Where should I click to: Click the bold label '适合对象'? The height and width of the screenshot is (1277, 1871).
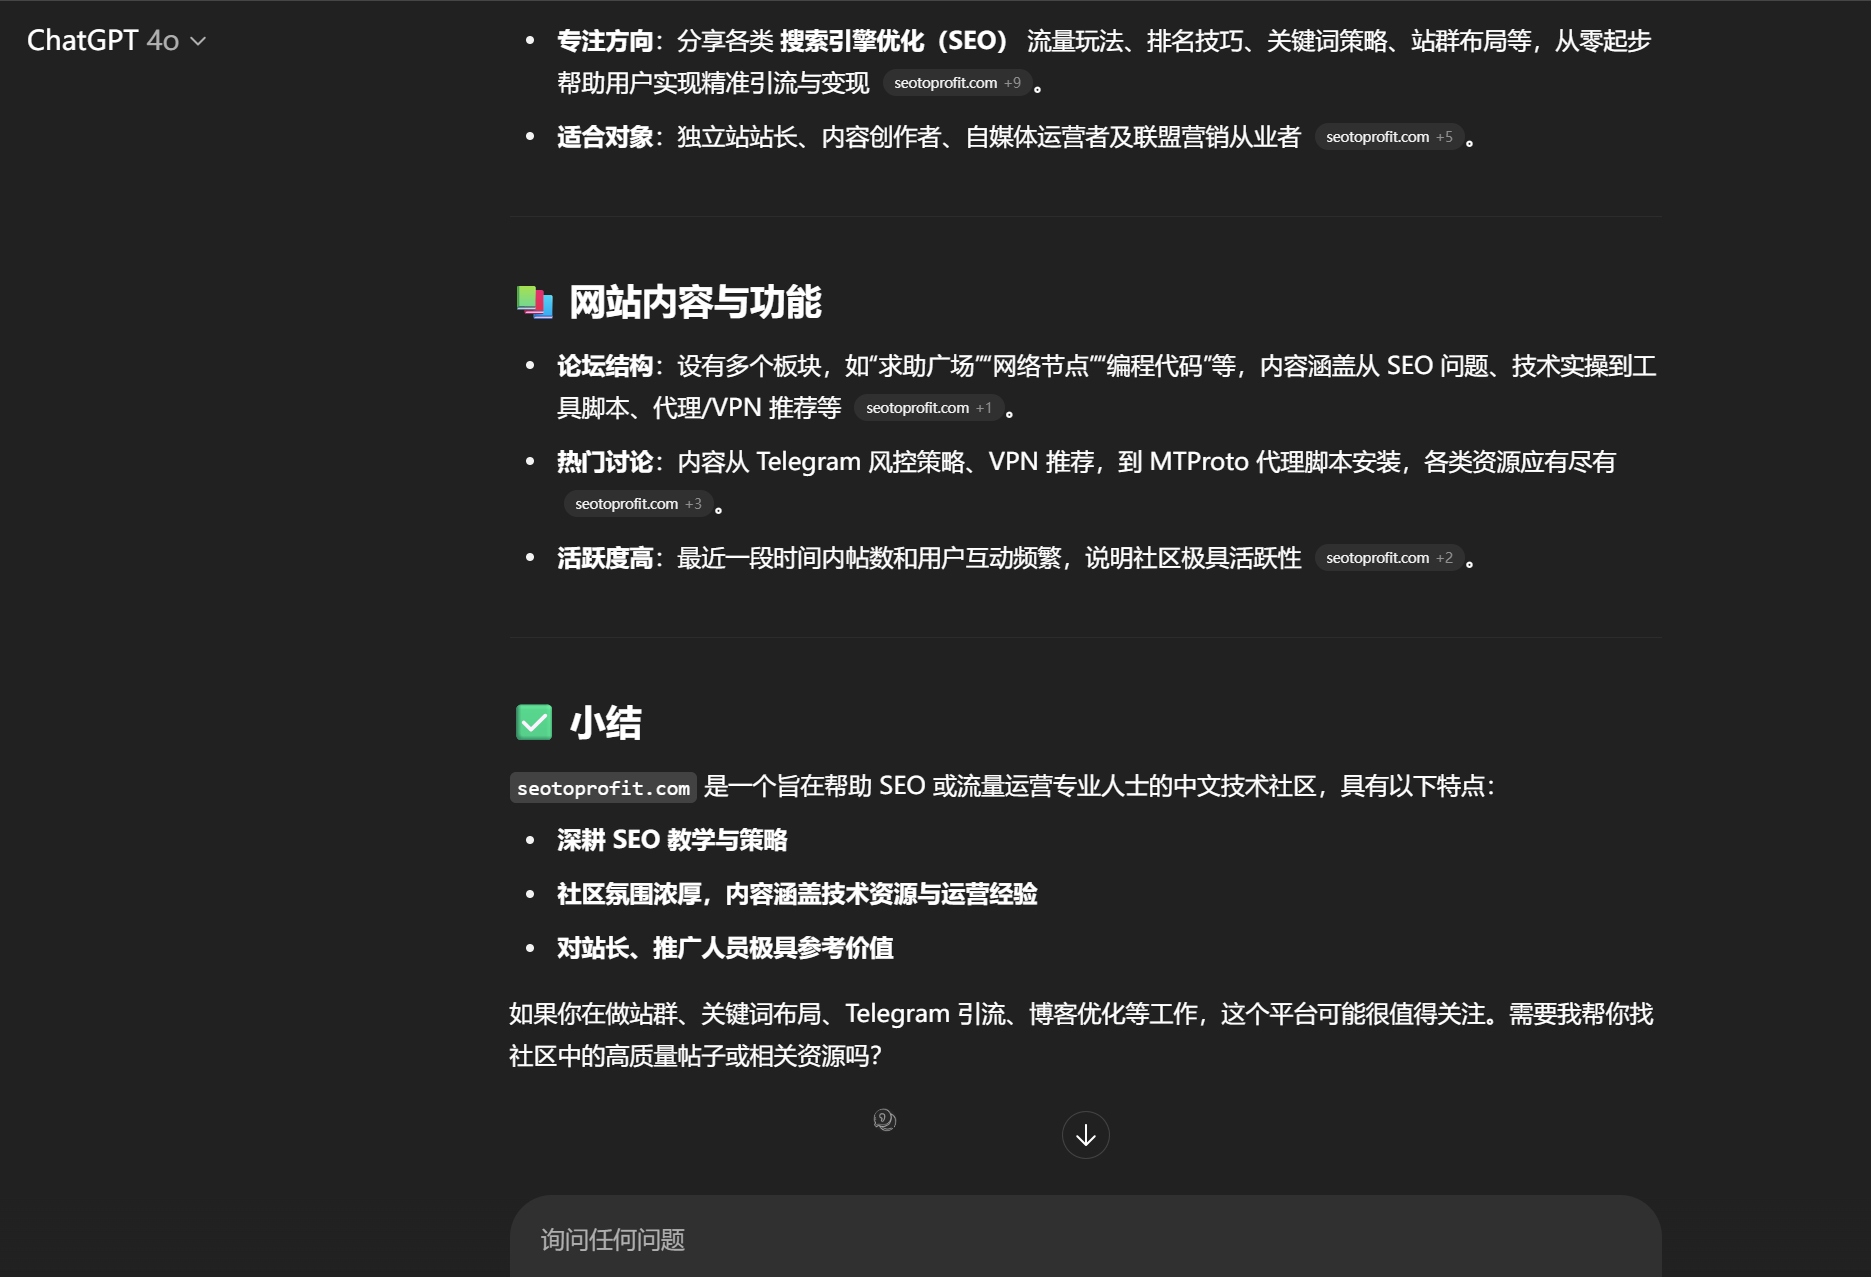[605, 137]
